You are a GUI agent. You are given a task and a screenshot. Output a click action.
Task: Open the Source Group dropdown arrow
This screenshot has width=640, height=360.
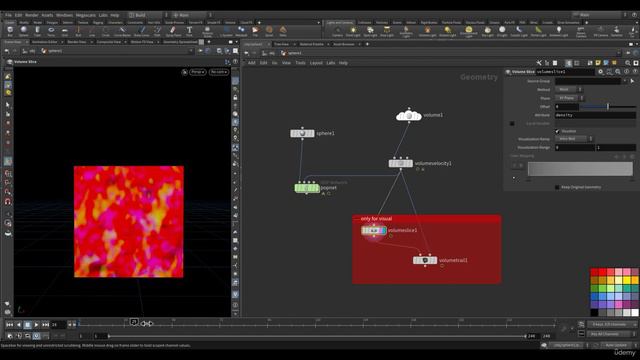[624, 81]
